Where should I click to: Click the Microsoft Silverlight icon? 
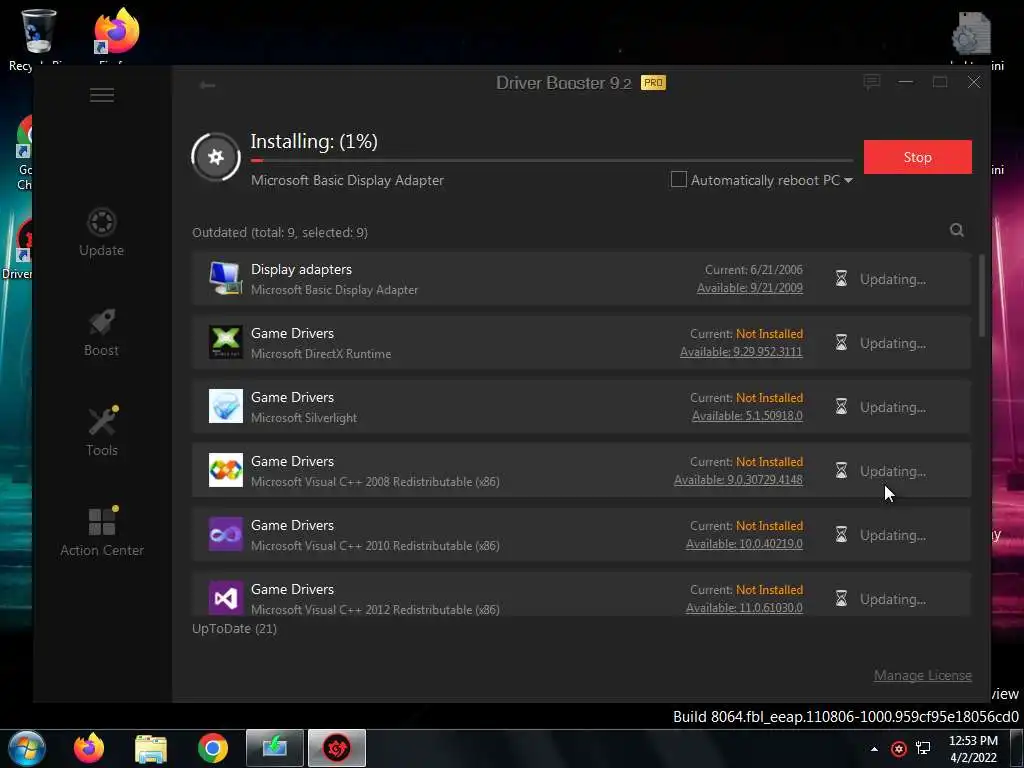225,406
